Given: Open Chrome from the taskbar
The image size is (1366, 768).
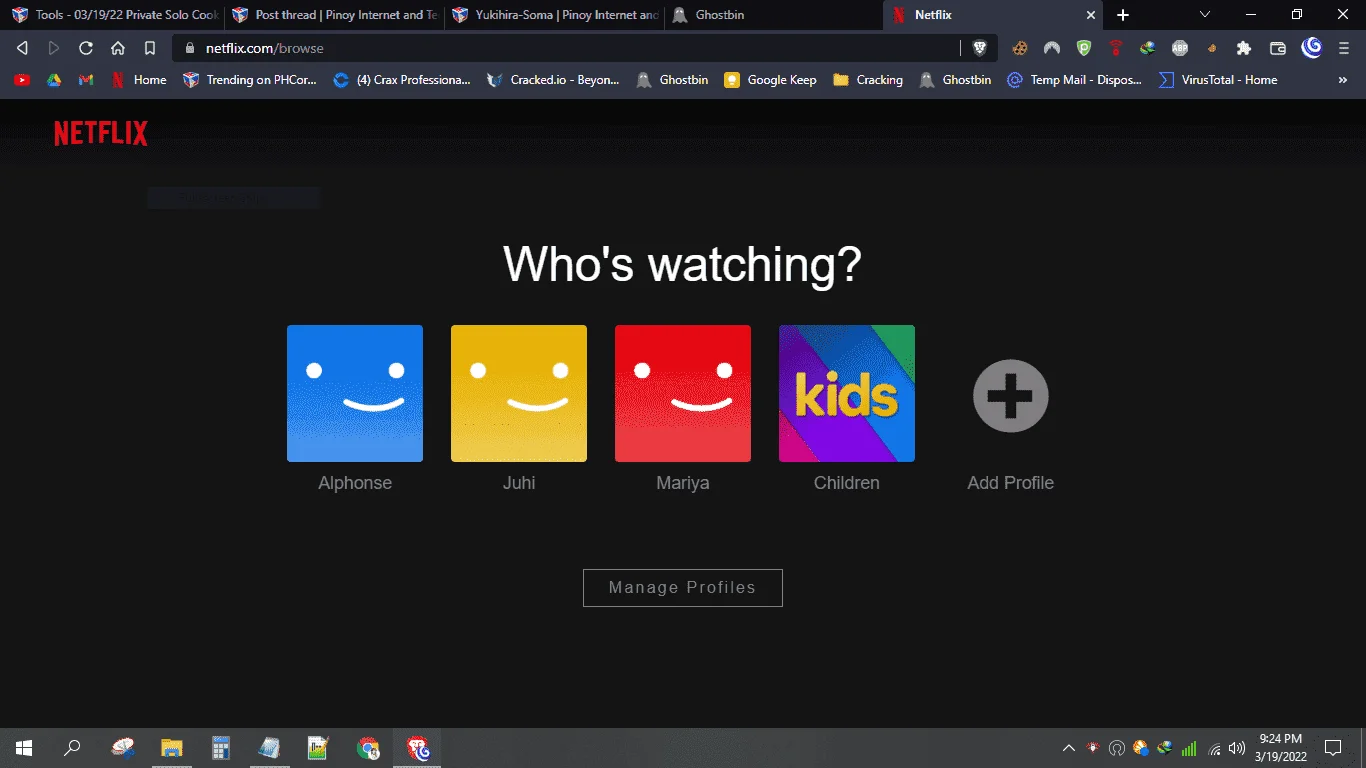Looking at the screenshot, I should tap(369, 748).
